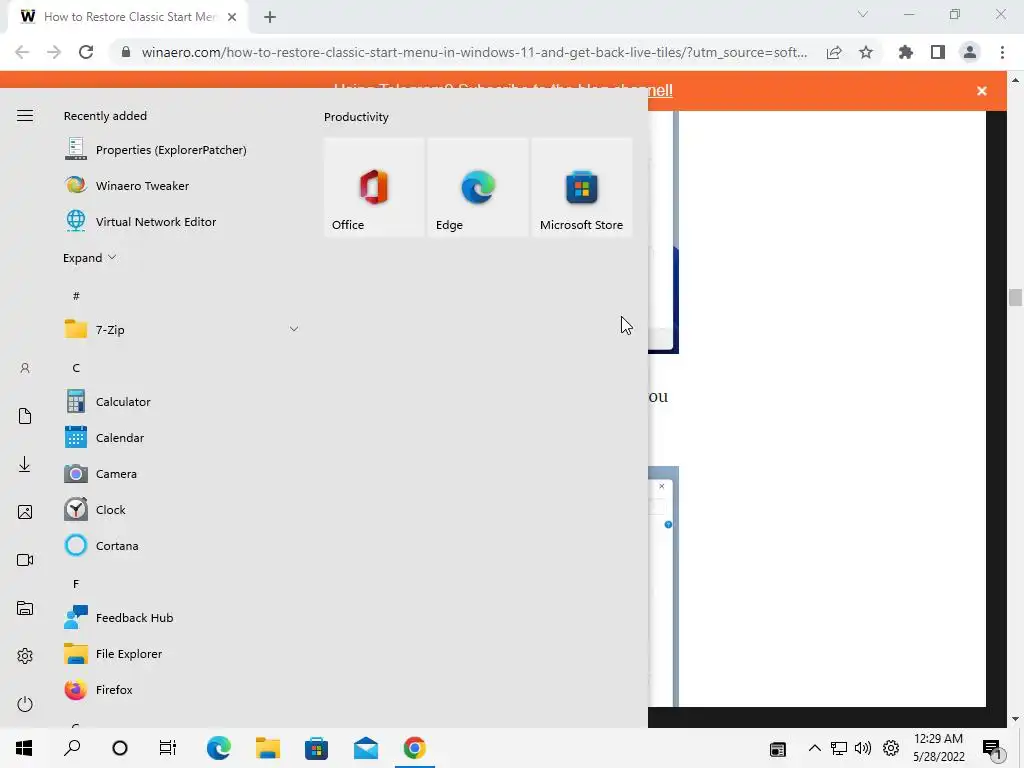Image resolution: width=1024 pixels, height=768 pixels.
Task: Go back in Chrome
Action: coord(22,52)
